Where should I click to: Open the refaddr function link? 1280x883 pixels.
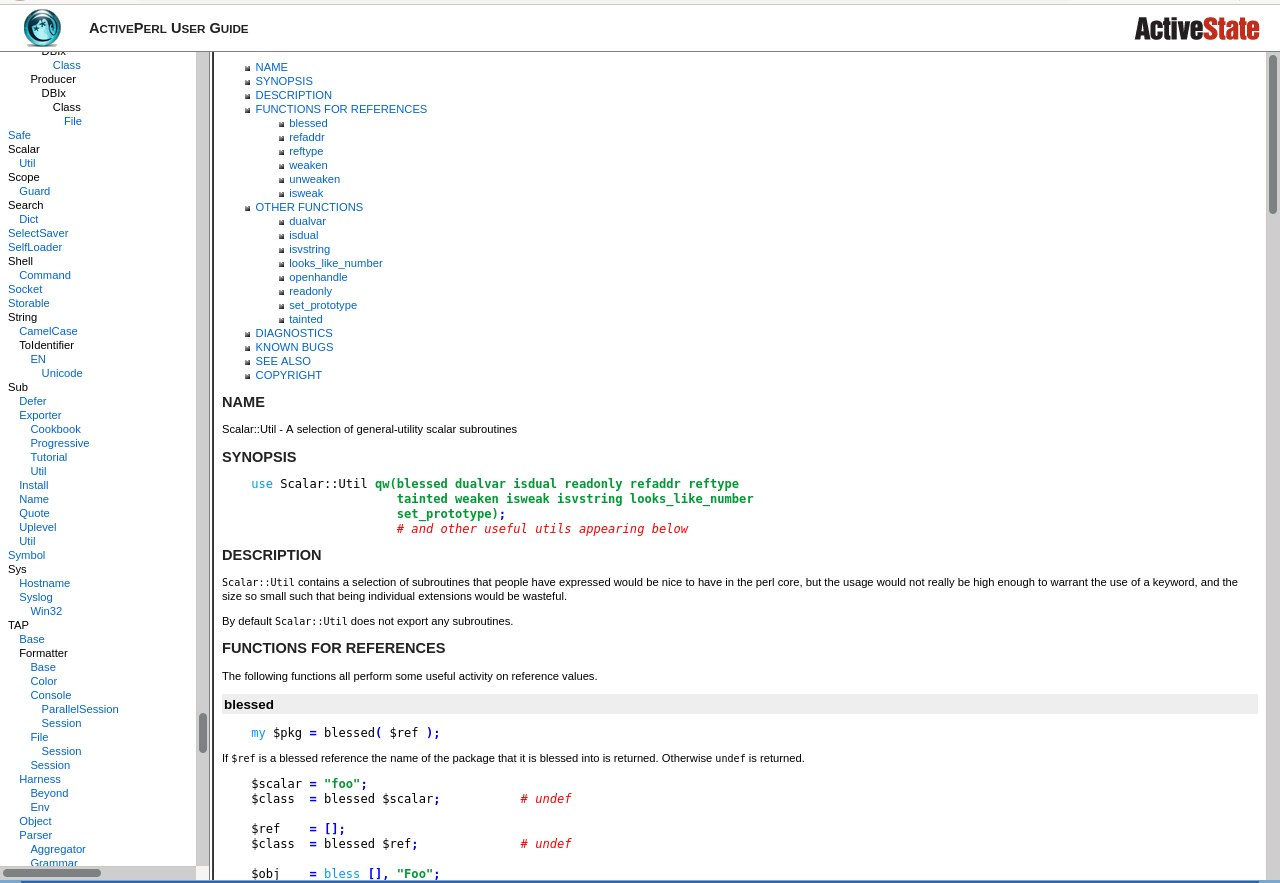306,137
